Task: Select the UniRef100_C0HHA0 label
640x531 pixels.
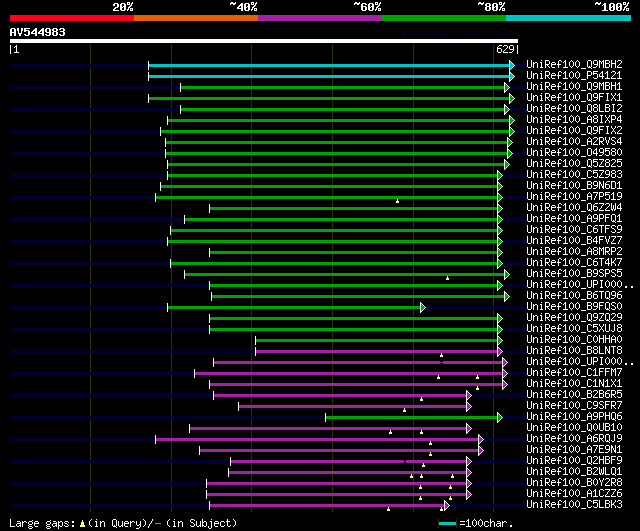Action: (574, 340)
